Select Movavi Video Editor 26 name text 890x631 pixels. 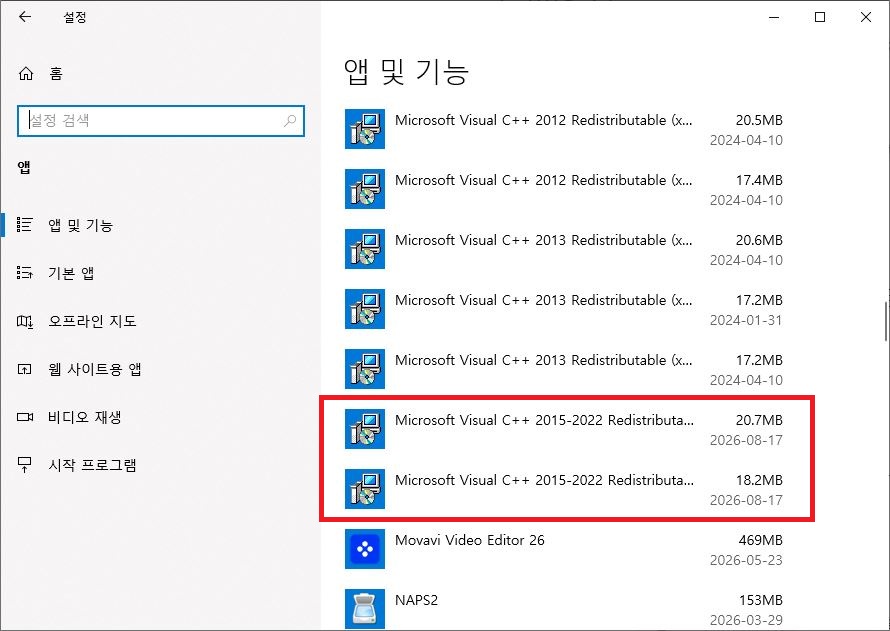tap(469, 540)
